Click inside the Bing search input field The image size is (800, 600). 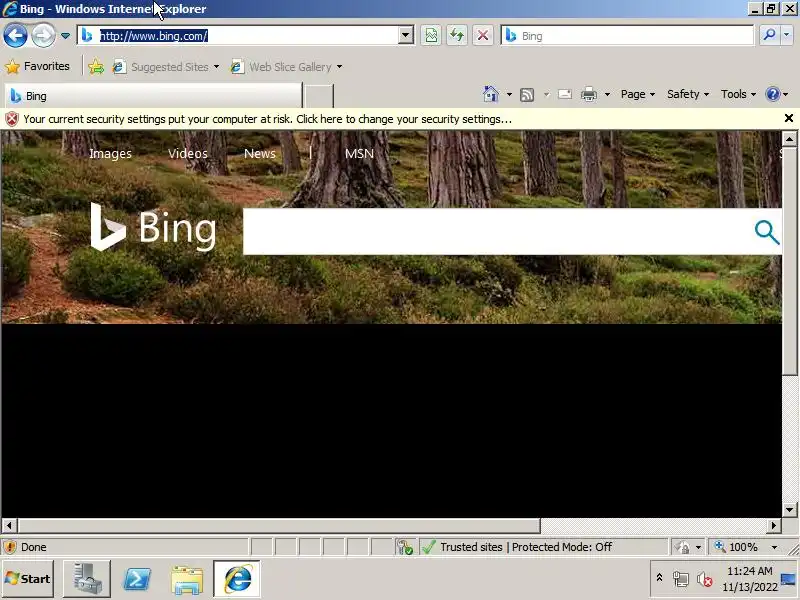point(497,232)
